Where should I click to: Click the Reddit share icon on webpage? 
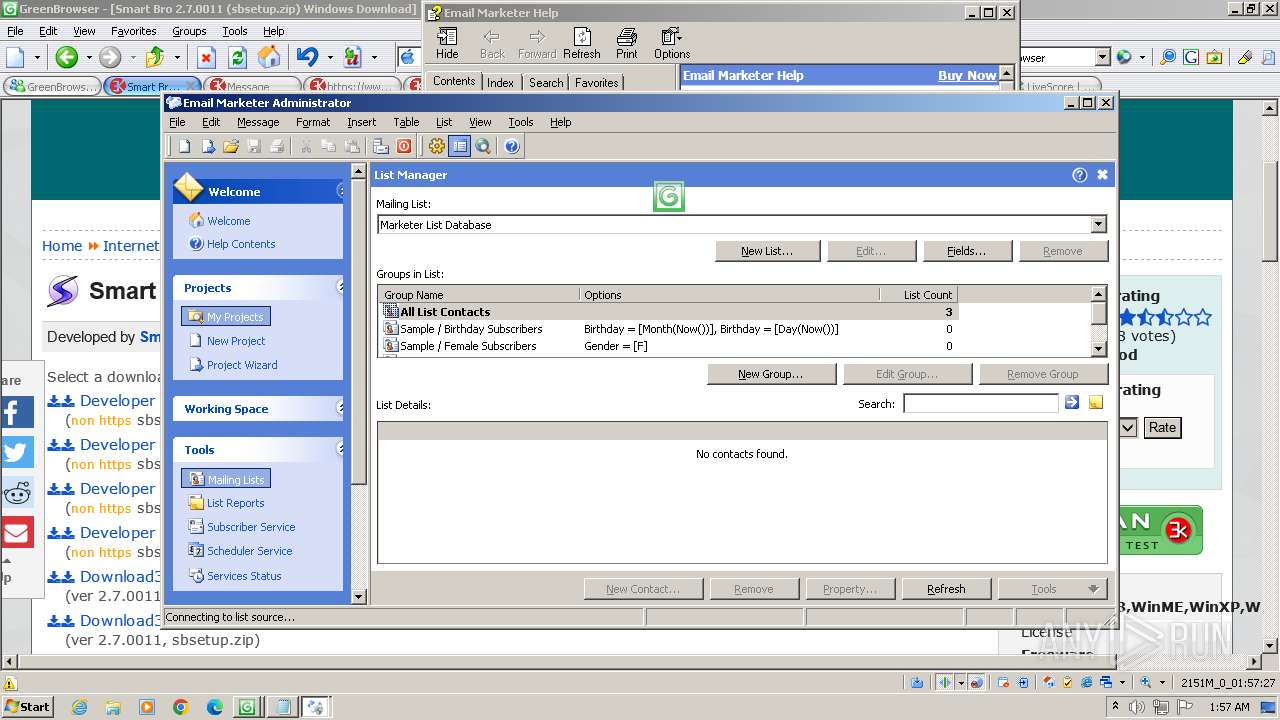[17, 492]
